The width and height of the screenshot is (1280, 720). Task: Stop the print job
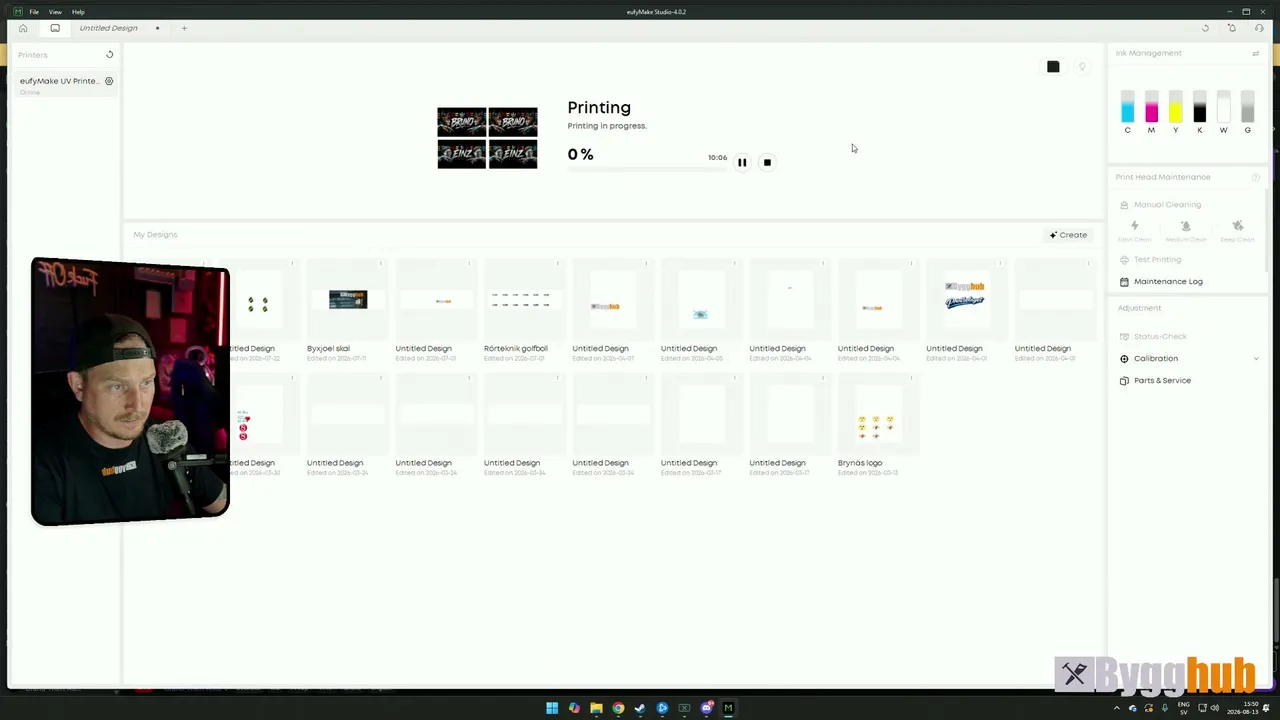767,162
